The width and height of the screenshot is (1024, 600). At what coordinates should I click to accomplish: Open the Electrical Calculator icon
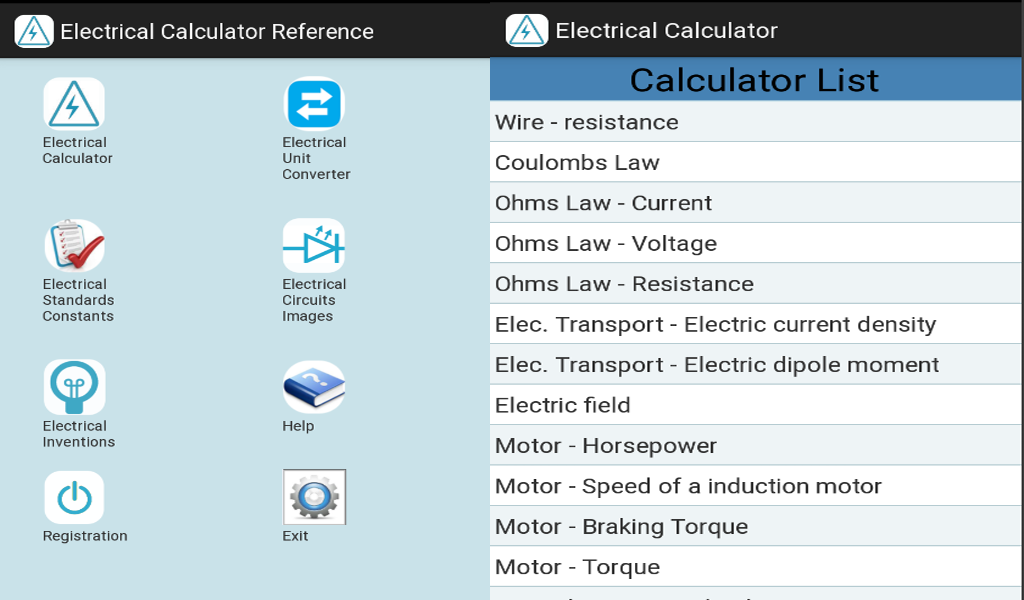pos(75,105)
